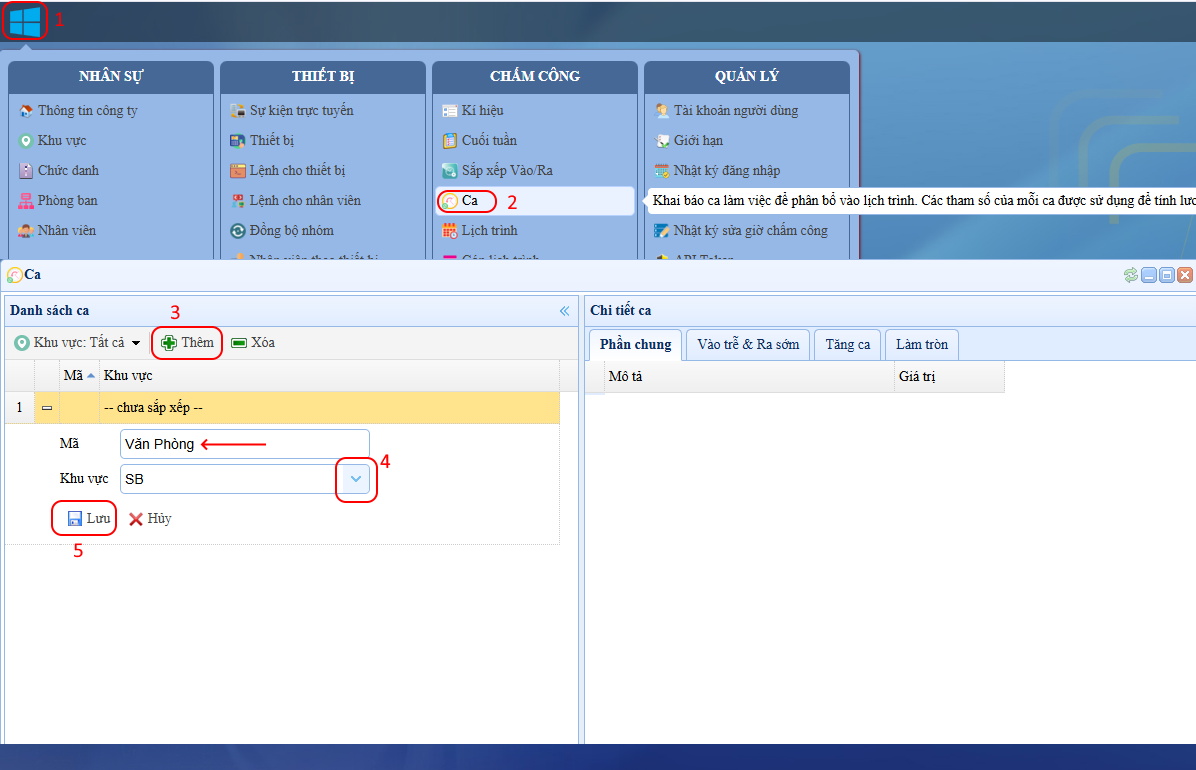This screenshot has height=770, width=1196.
Task: Click Lệnh cho thiết bị icon
Action: point(237,171)
